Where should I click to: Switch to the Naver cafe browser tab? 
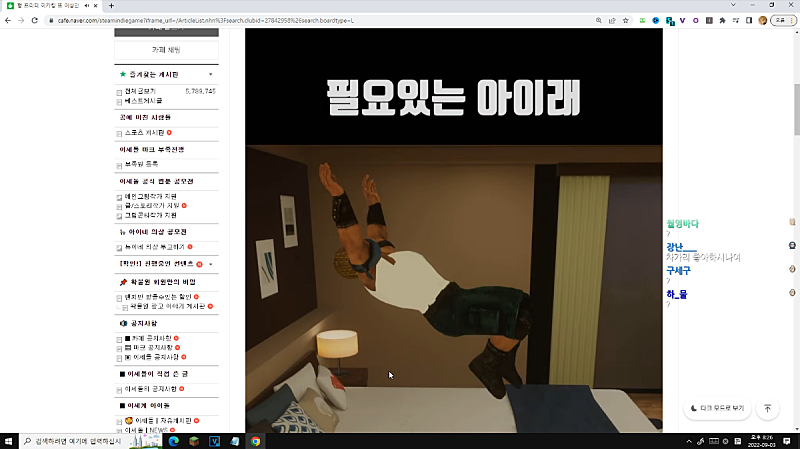click(x=47, y=6)
